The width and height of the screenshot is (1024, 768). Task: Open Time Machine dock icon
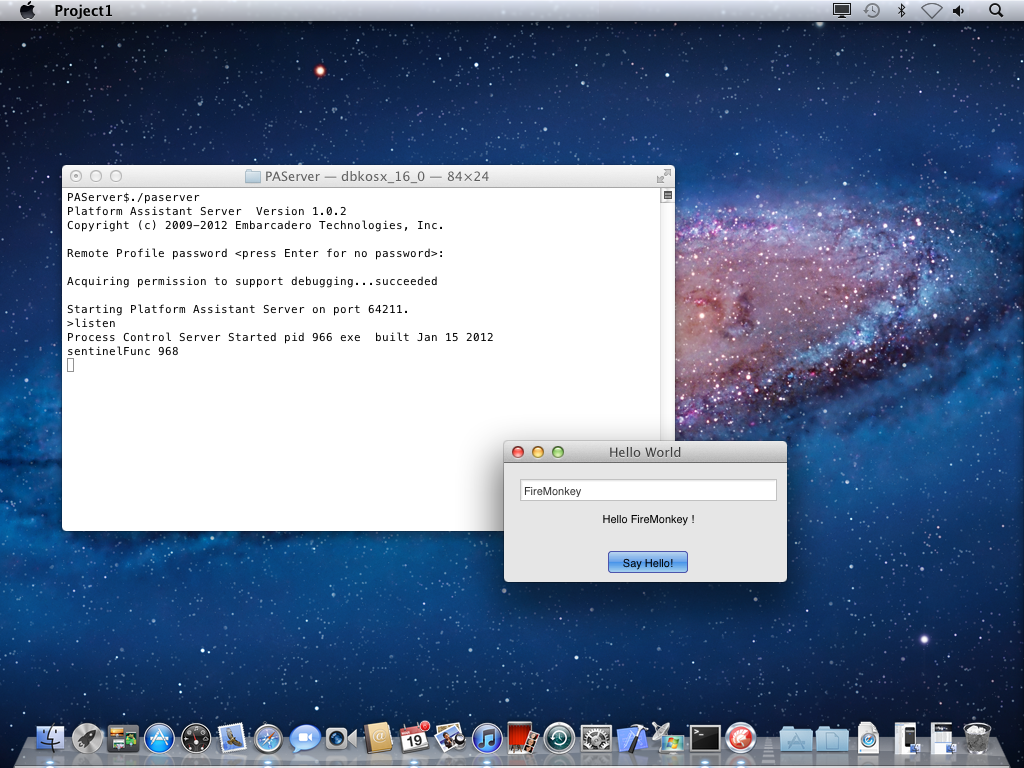click(x=560, y=739)
